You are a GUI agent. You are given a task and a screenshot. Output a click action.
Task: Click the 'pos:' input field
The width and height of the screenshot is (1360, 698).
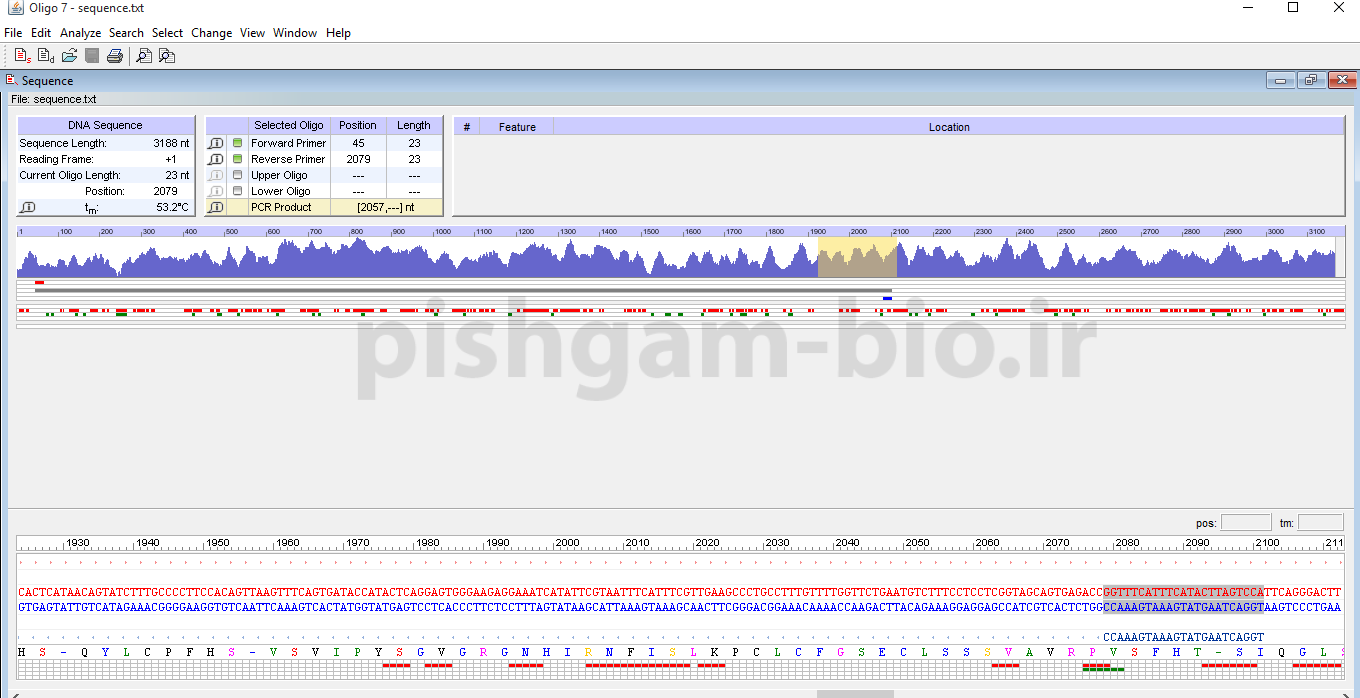(x=1246, y=523)
